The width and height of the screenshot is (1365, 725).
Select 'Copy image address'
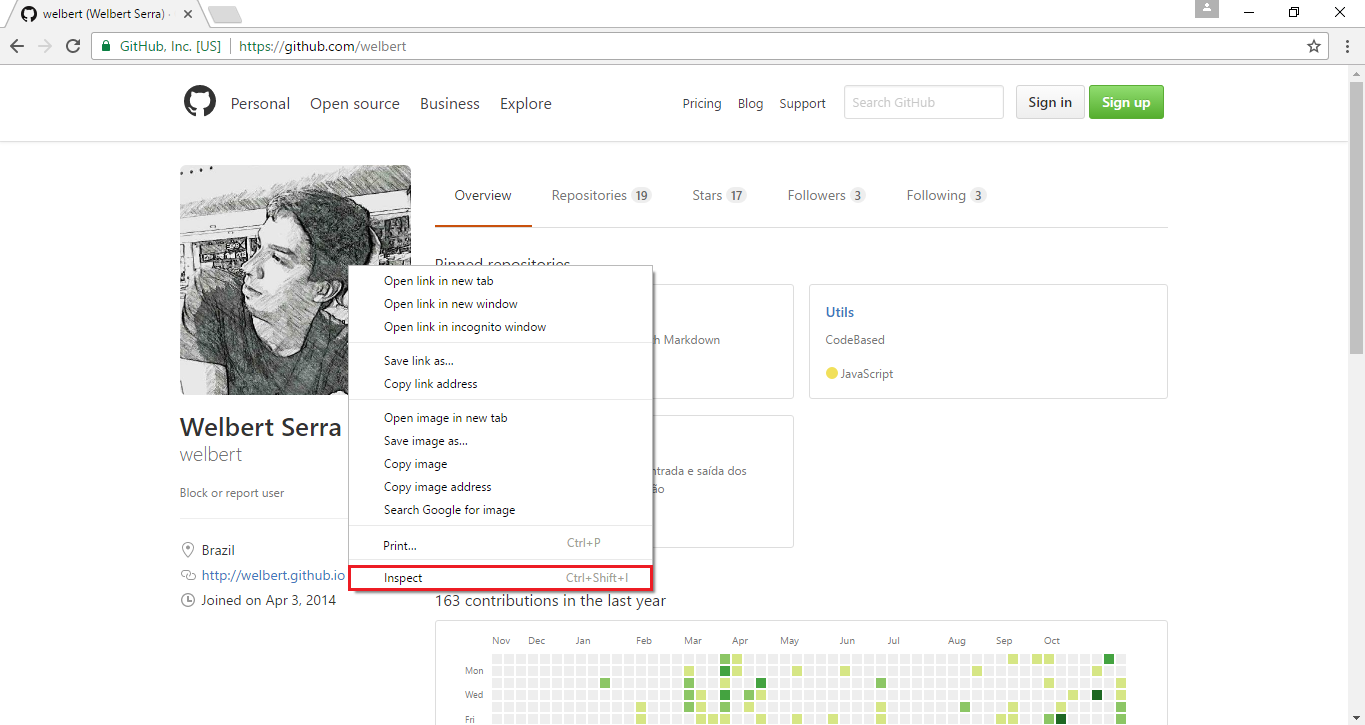point(500,487)
